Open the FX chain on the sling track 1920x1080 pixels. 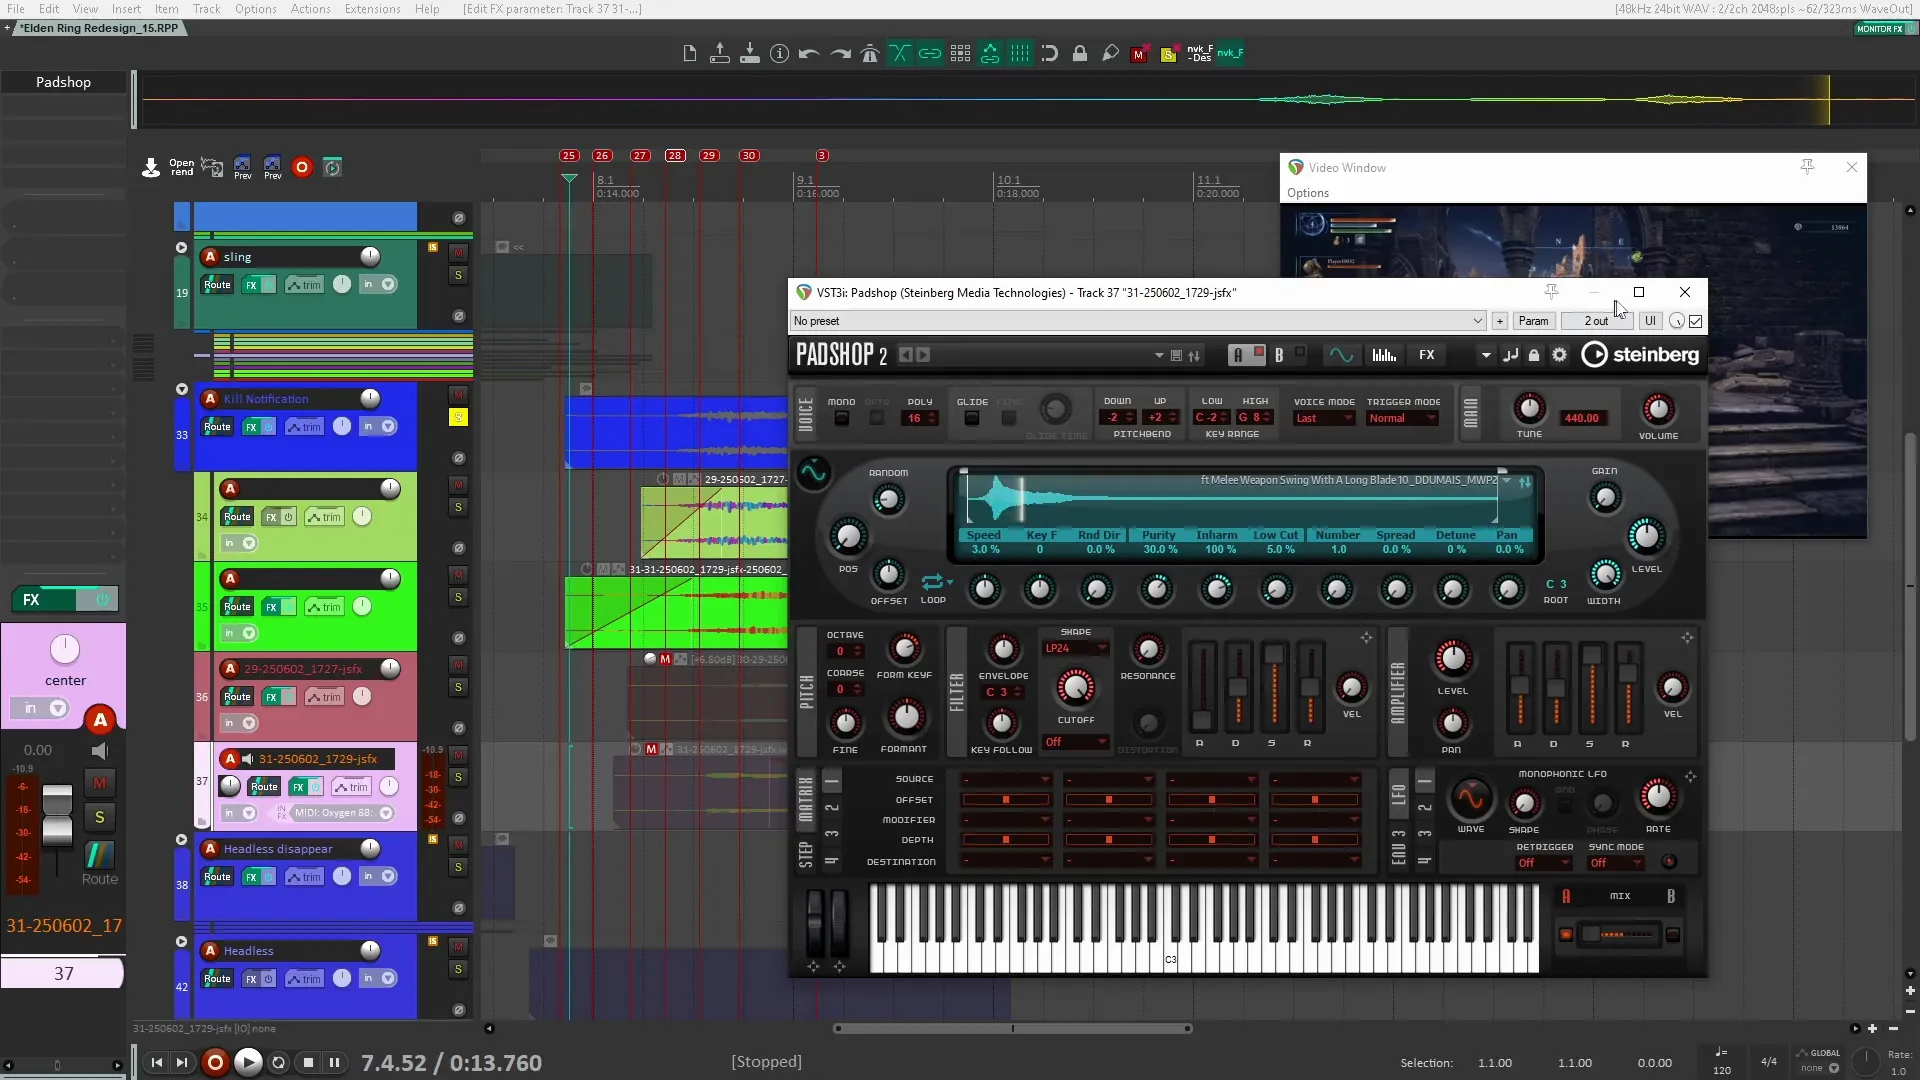pos(251,285)
